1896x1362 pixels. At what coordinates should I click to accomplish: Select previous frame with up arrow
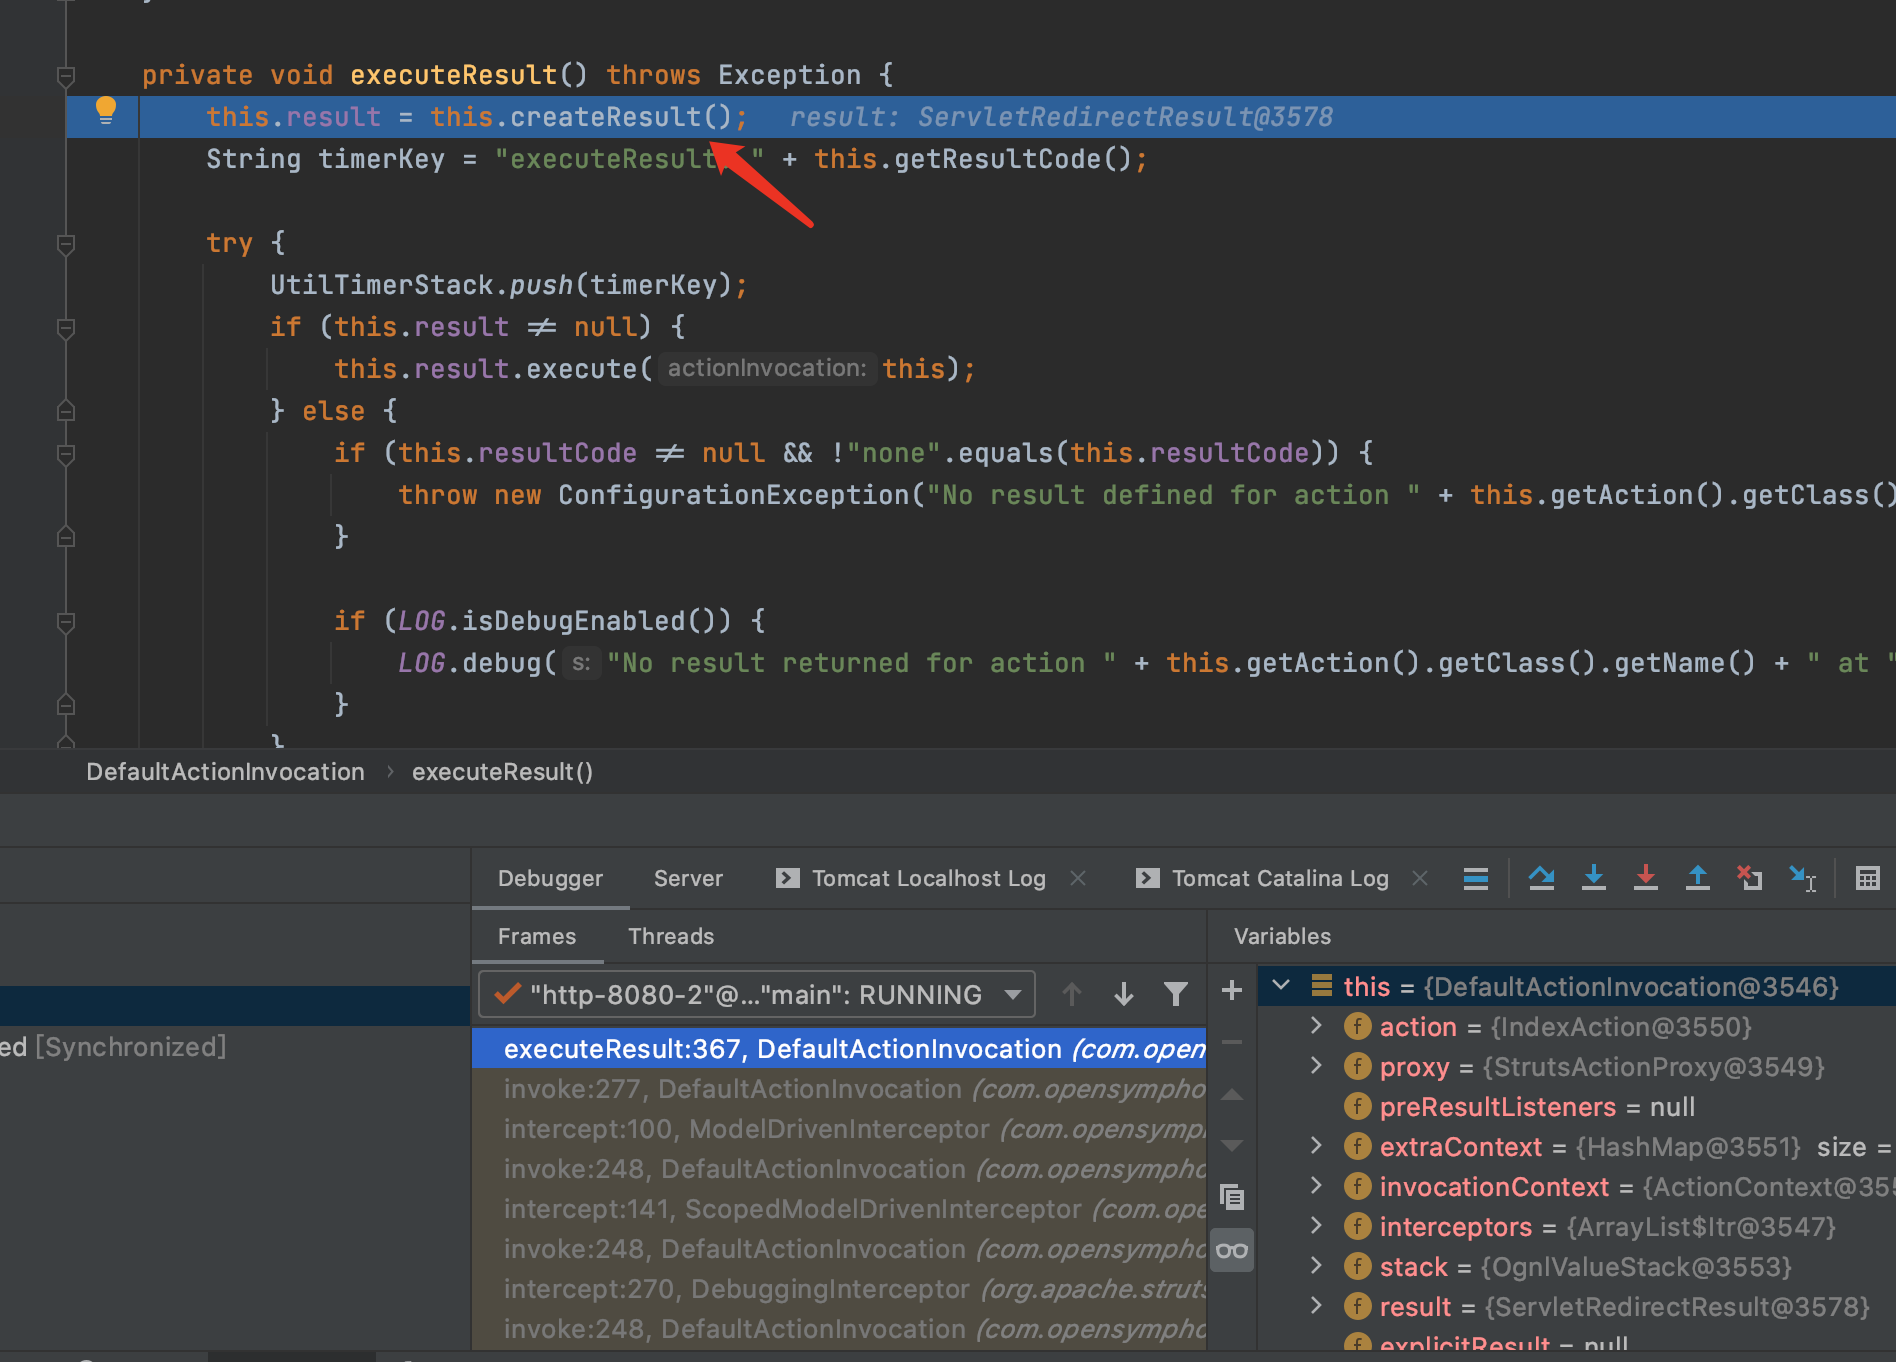tap(1072, 994)
